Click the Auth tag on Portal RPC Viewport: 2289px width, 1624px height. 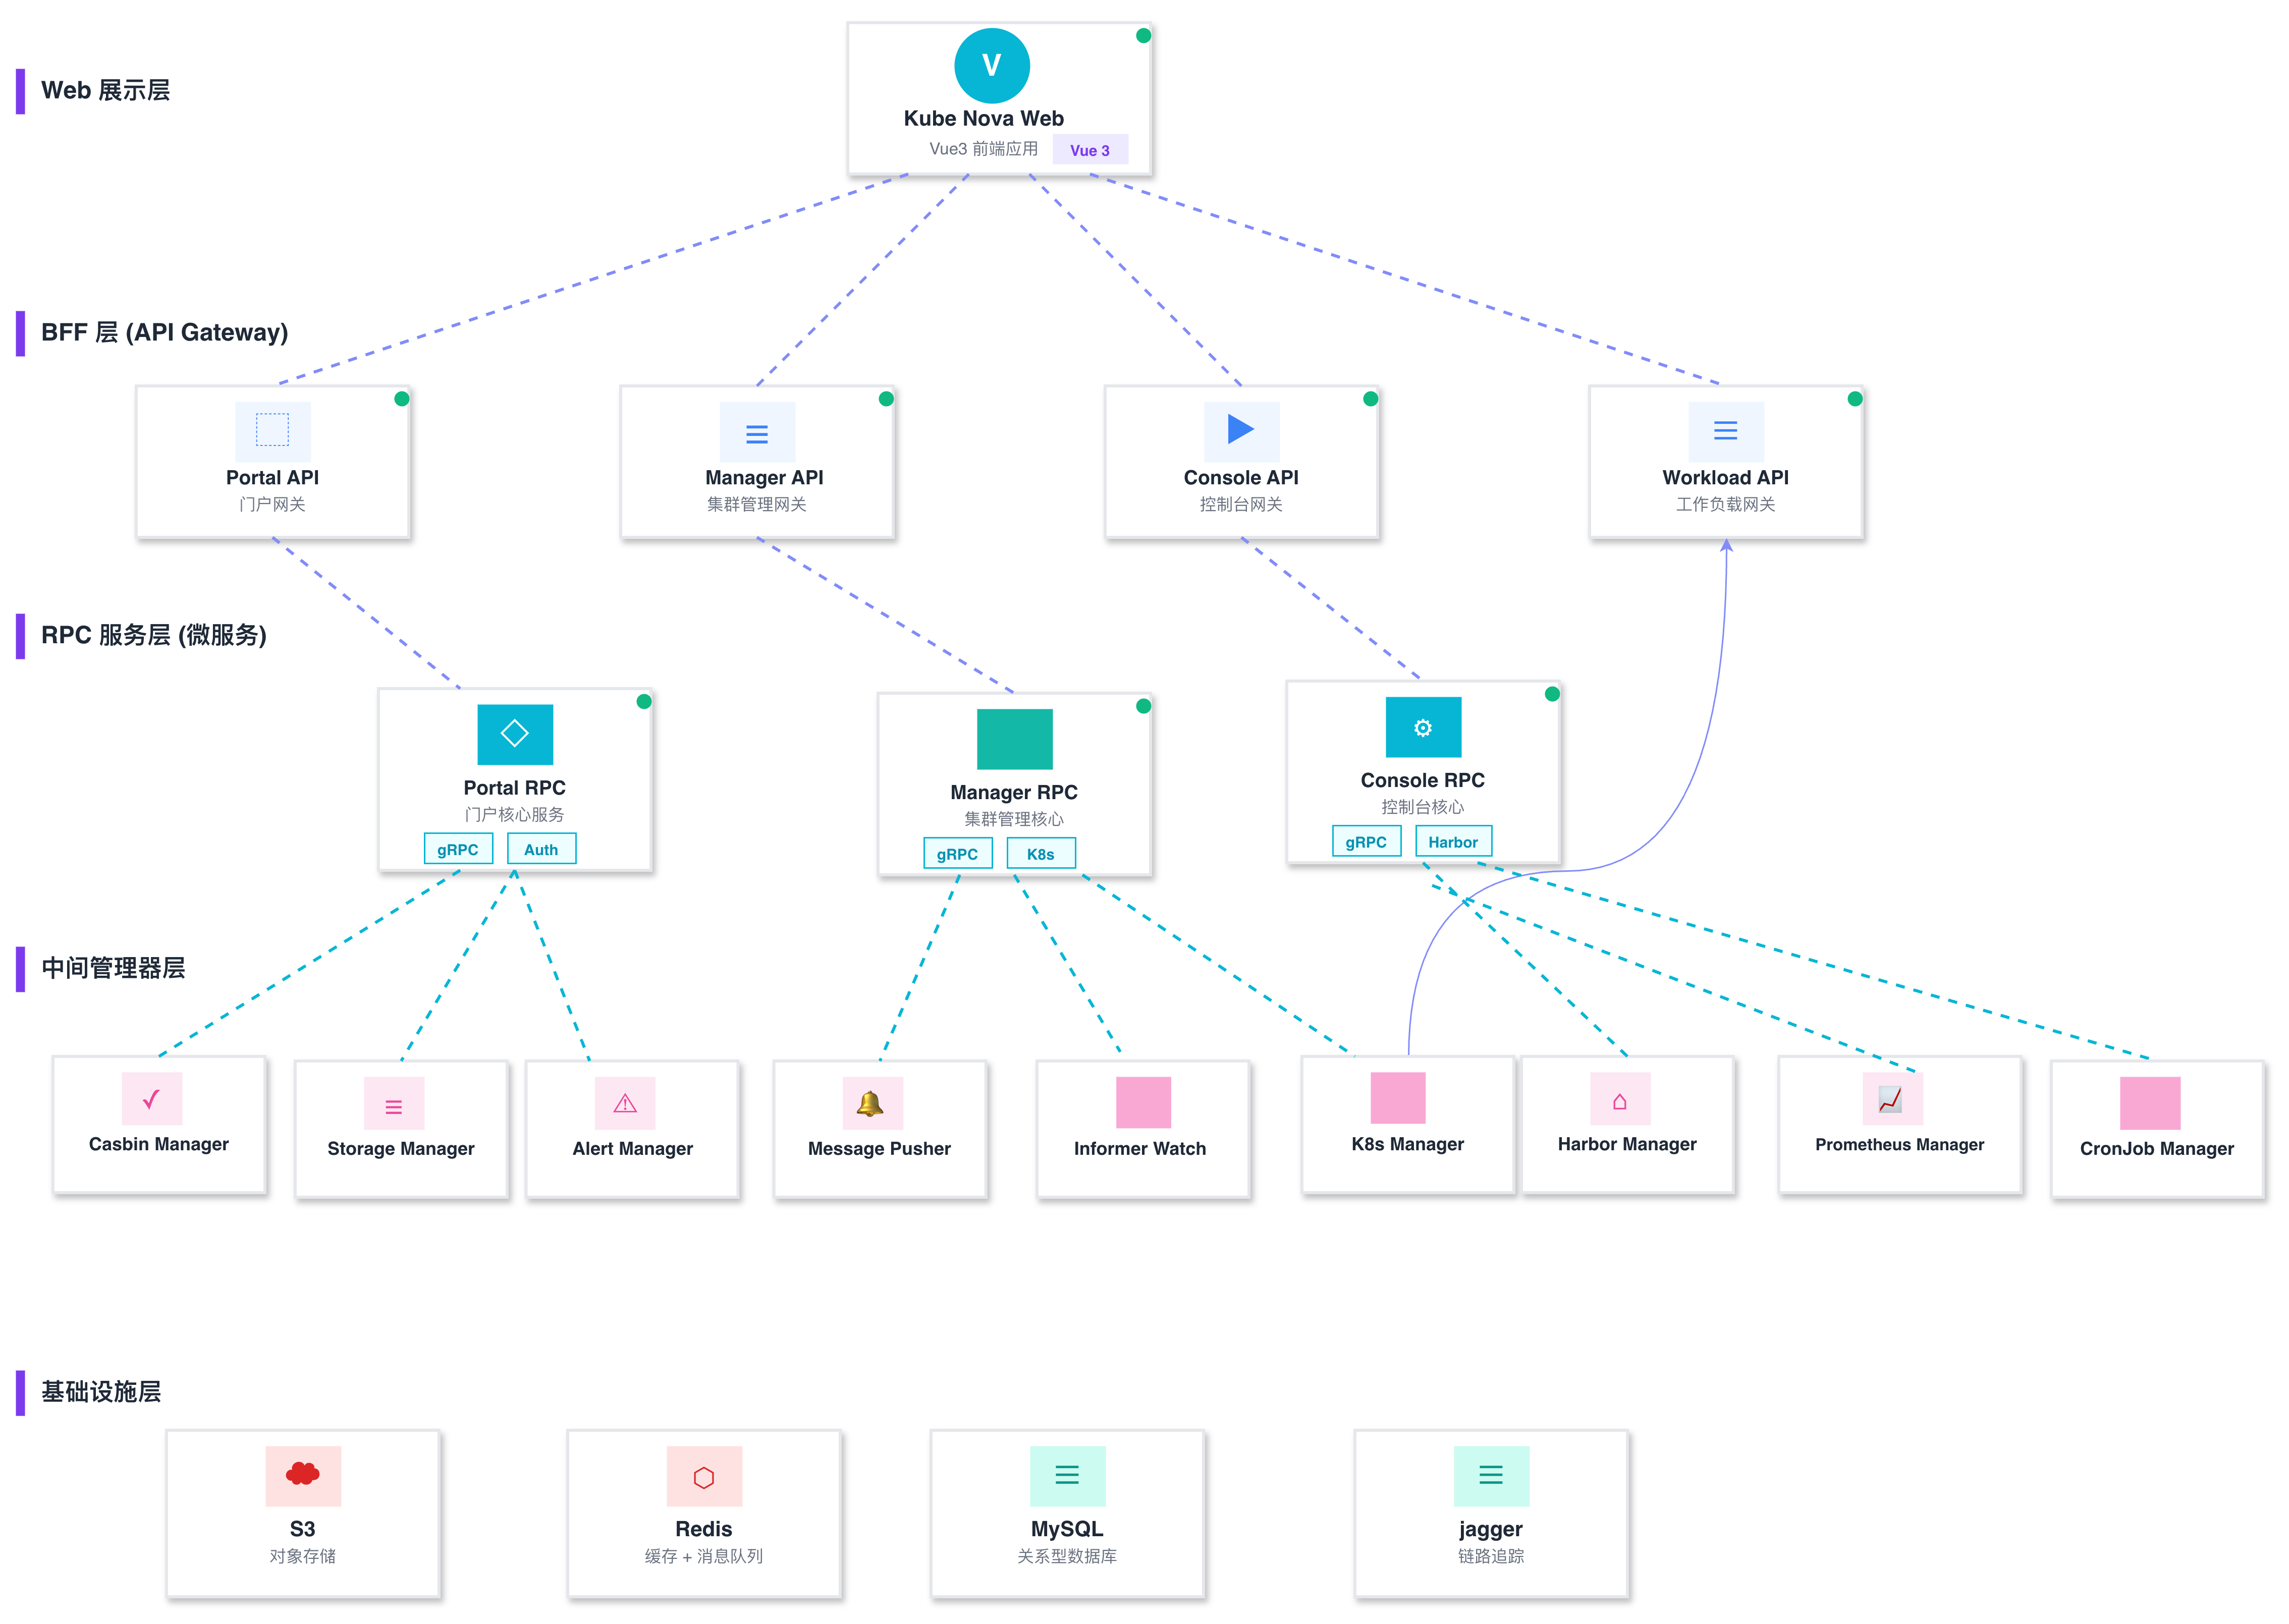541,849
